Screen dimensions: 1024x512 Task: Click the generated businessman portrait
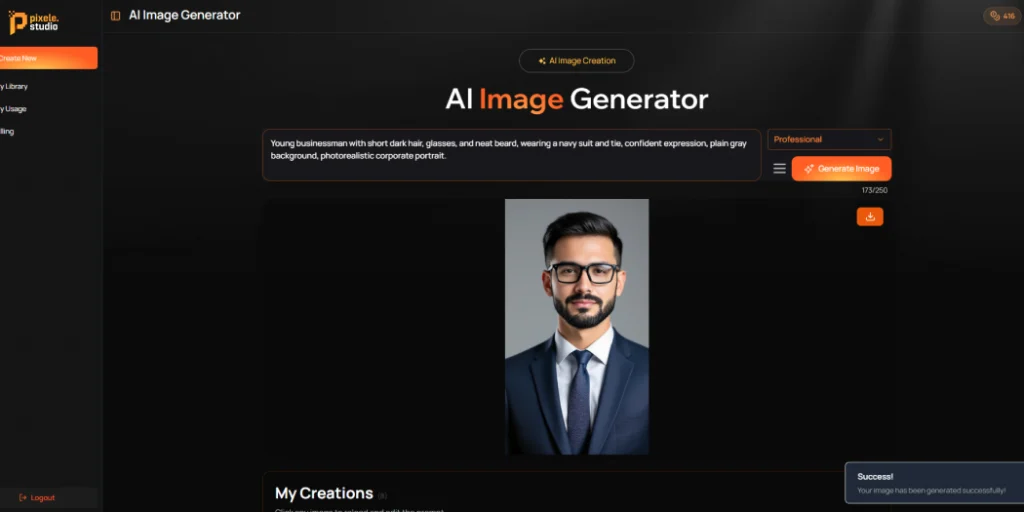577,327
